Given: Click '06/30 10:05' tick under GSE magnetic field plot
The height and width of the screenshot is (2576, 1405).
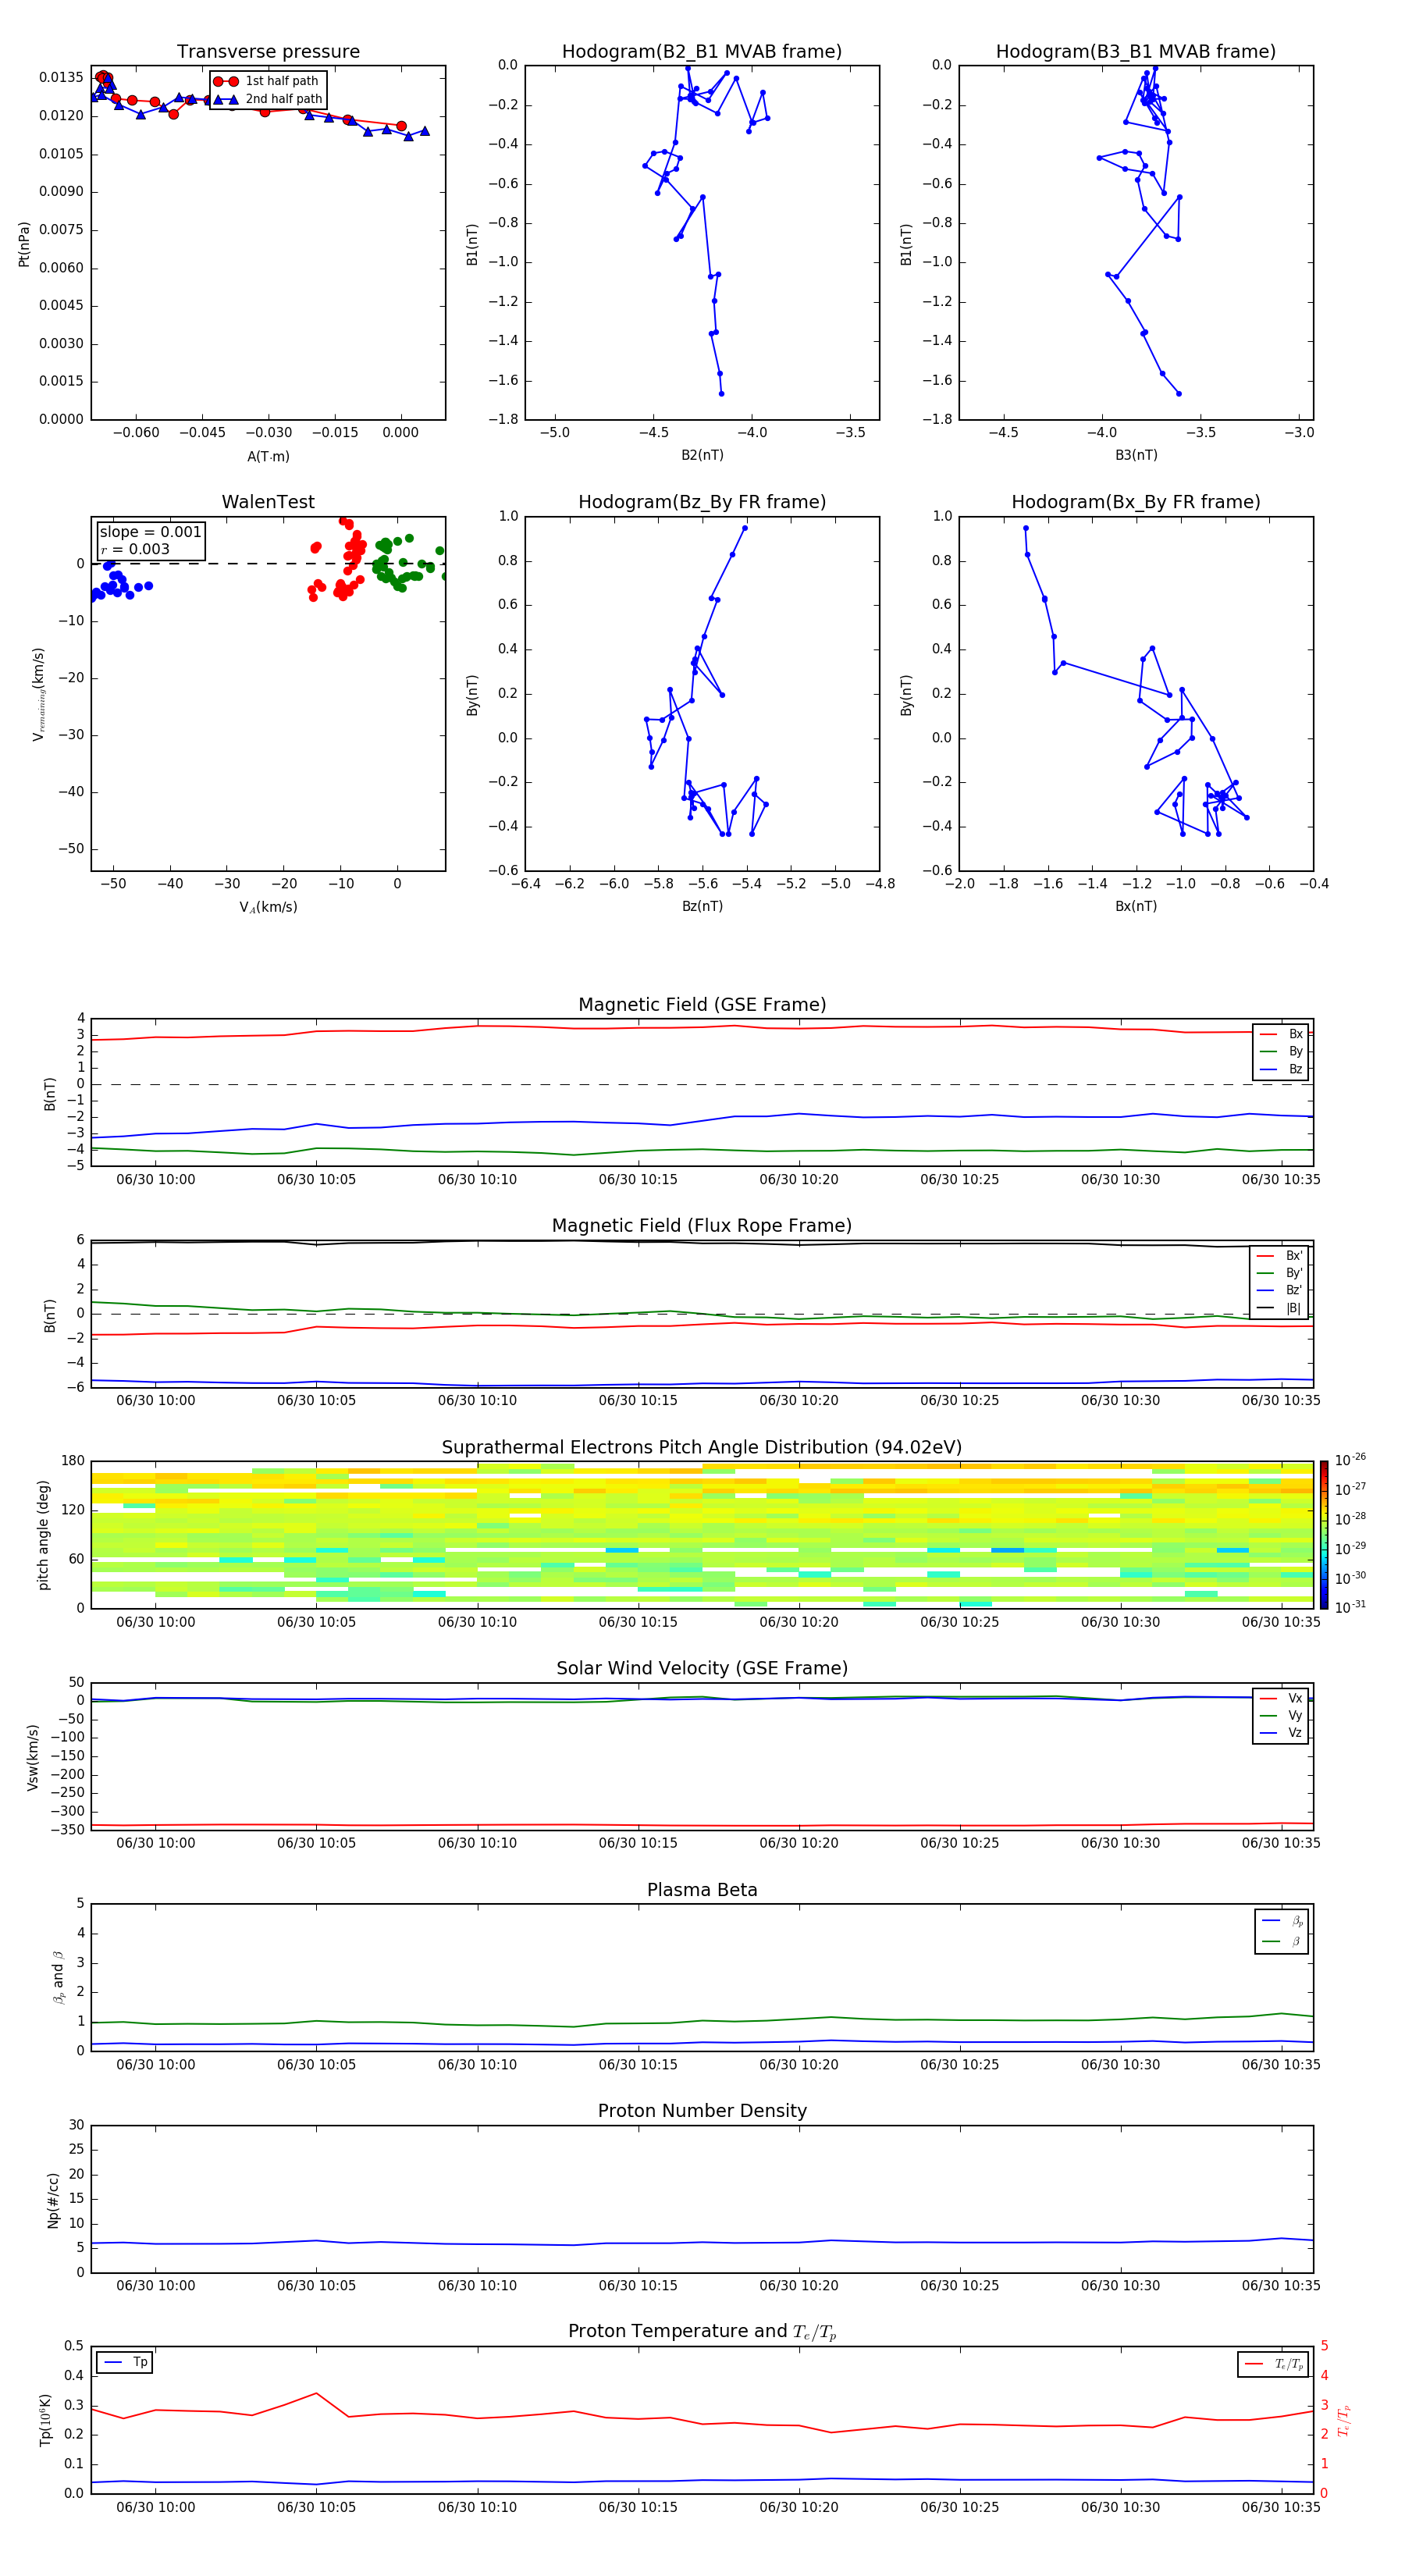Looking at the screenshot, I should tap(316, 1179).
